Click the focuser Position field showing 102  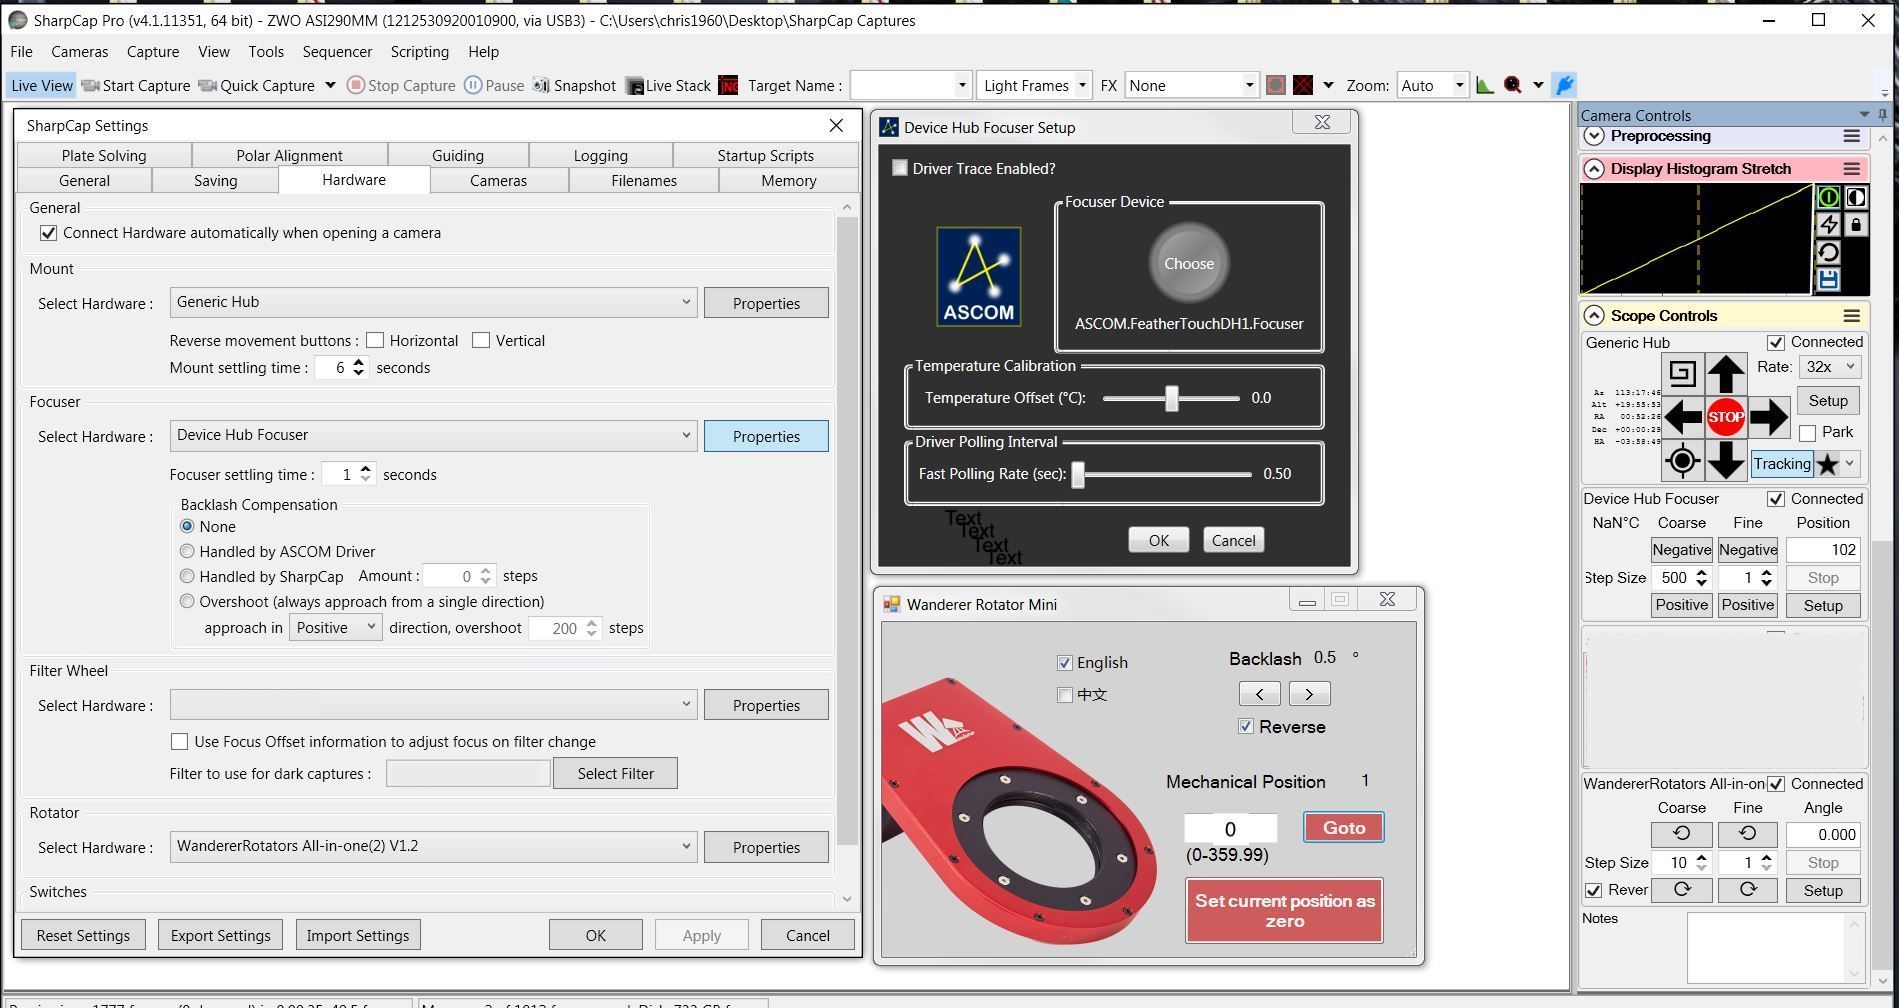tap(1822, 550)
